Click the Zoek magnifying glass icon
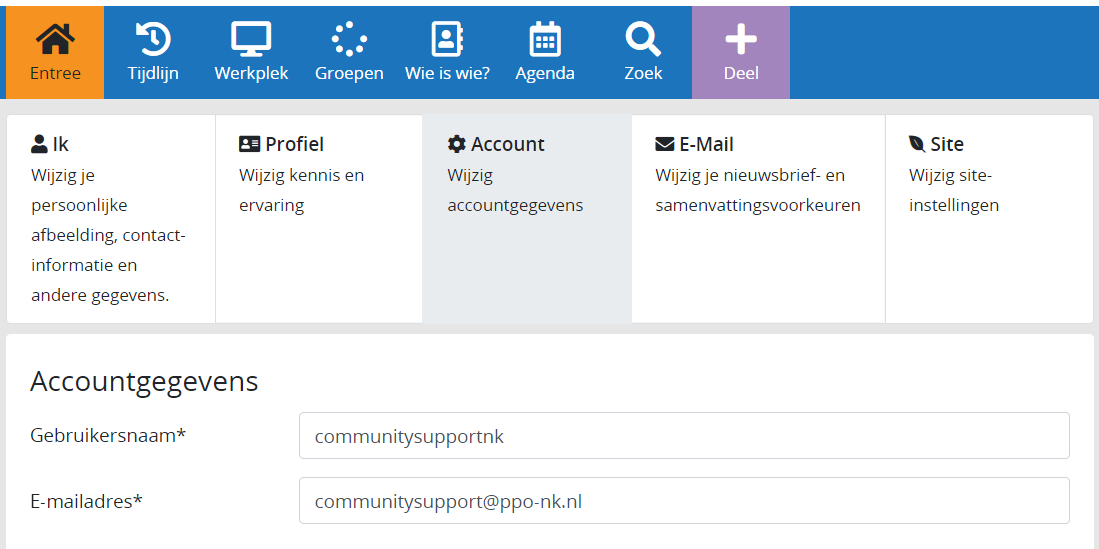The width and height of the screenshot is (1099, 549). click(x=643, y=39)
